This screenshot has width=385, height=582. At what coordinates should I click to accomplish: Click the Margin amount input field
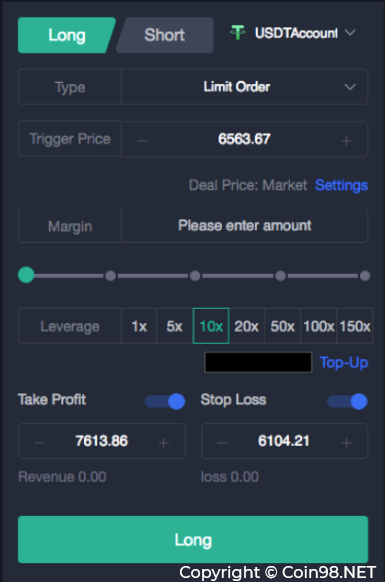[244, 226]
